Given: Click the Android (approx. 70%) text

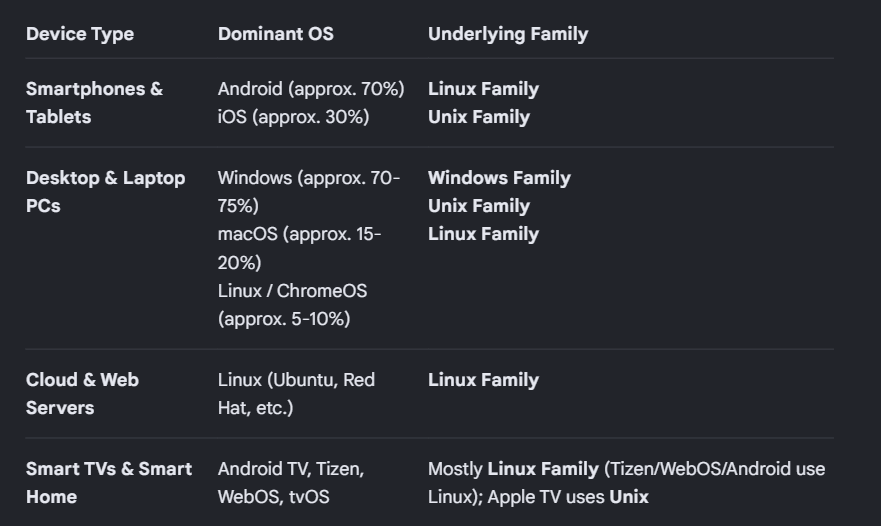Looking at the screenshot, I should 311,89.
